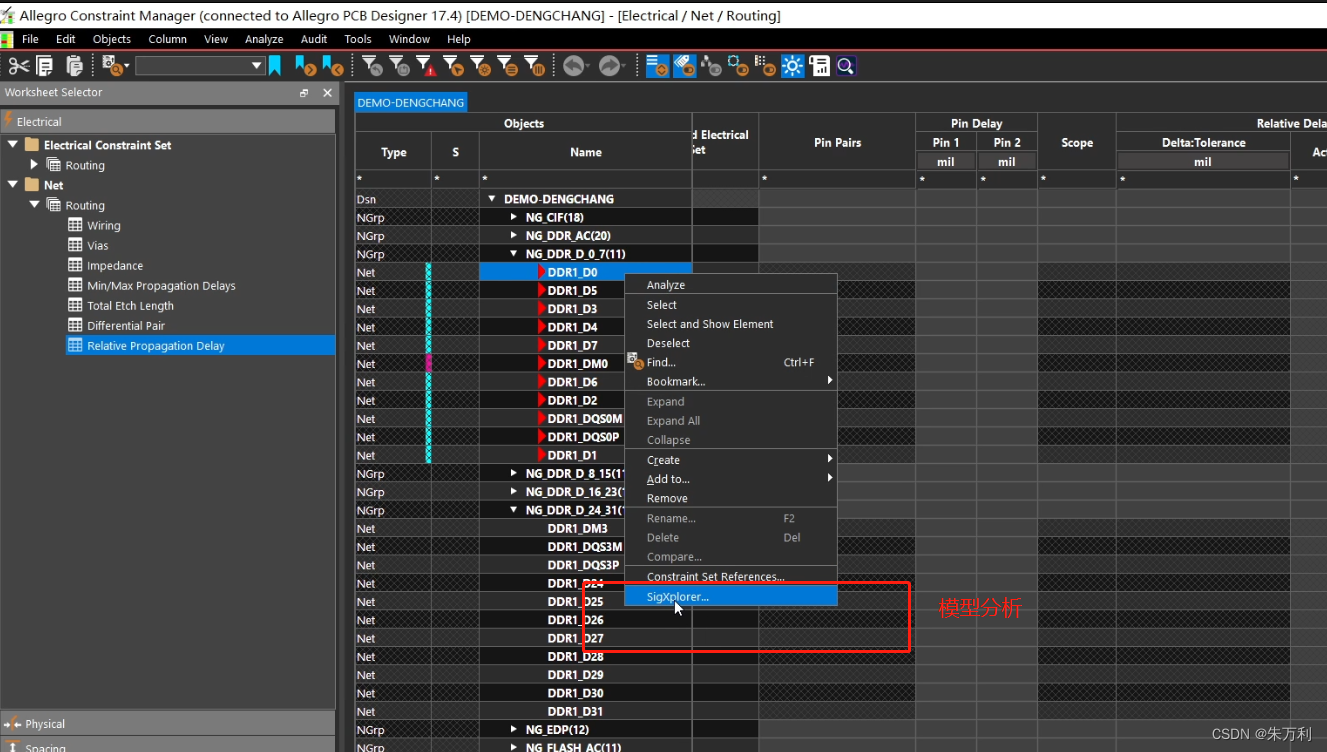The height and width of the screenshot is (752, 1327).
Task: Open the Impedance worksheet
Action: tap(115, 265)
